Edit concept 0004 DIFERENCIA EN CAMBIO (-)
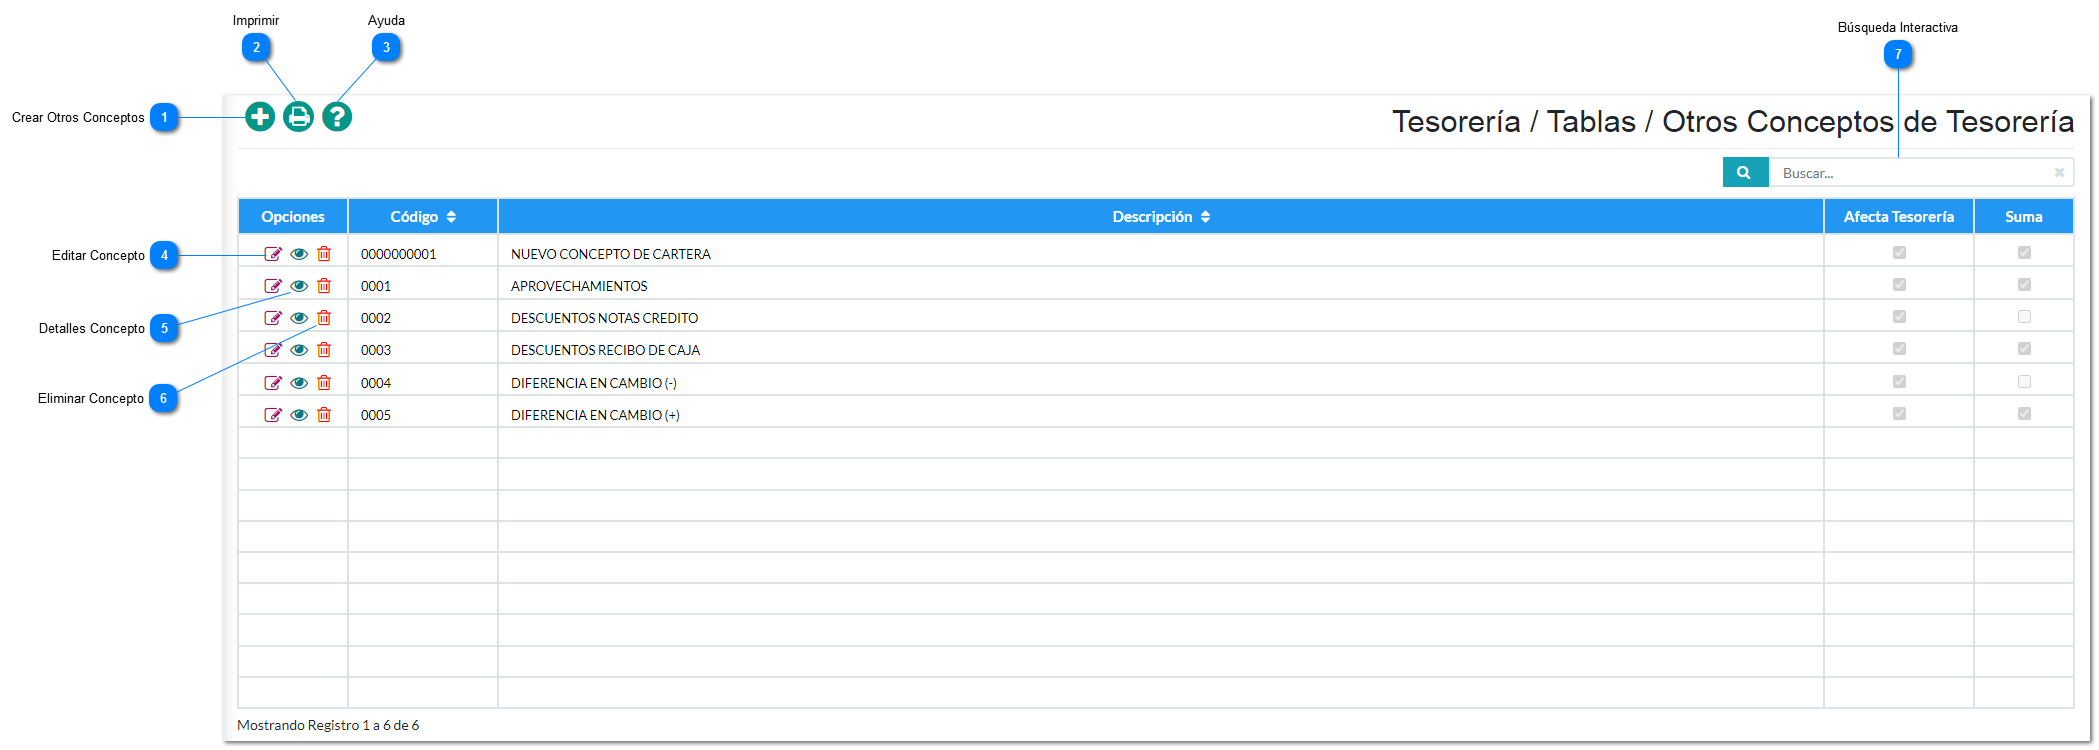This screenshot has width=2099, height=750. point(273,383)
